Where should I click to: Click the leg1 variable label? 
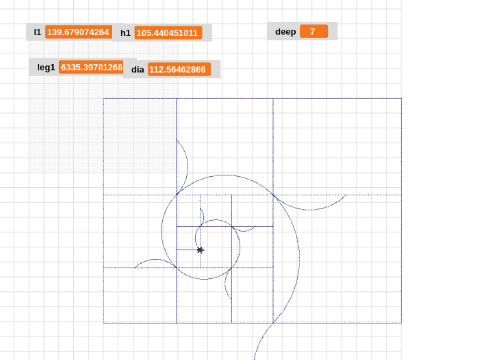[46, 67]
